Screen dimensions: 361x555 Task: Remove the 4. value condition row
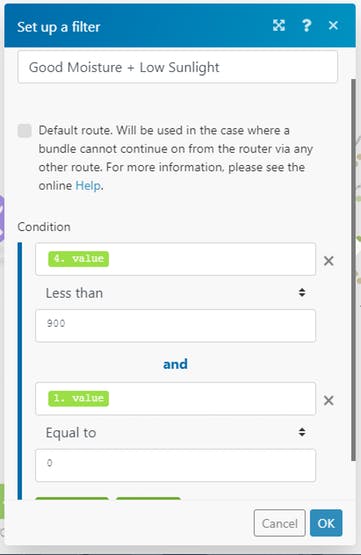click(328, 261)
